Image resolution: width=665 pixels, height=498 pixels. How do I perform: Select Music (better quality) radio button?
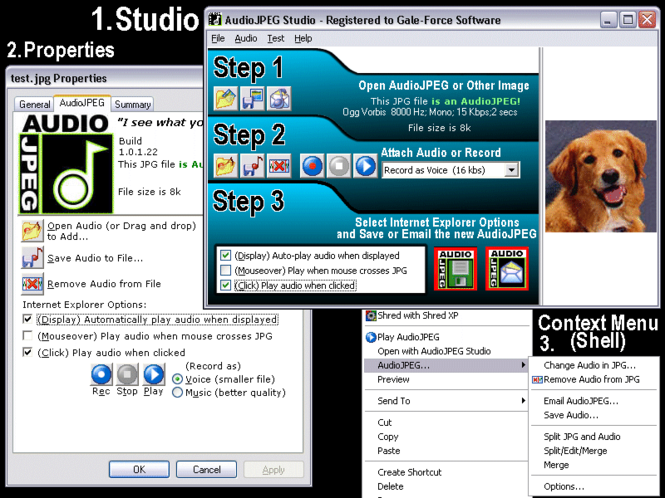pyautogui.click(x=178, y=393)
